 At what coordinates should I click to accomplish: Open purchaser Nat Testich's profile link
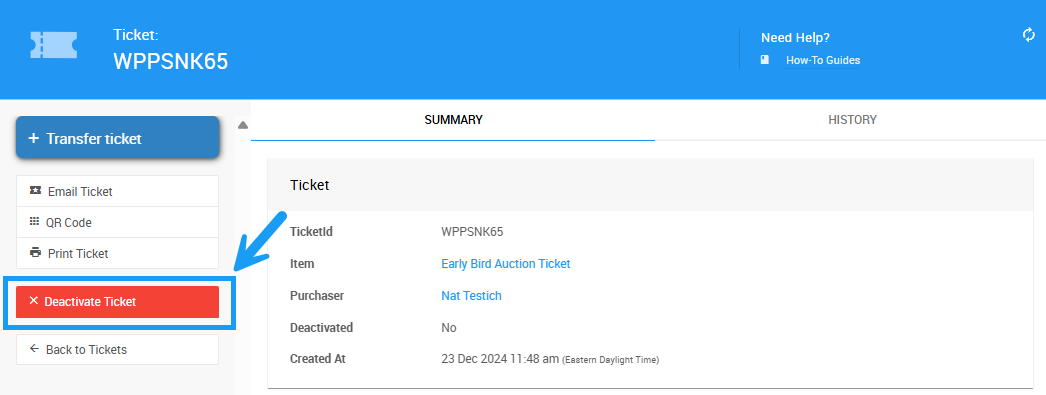pyautogui.click(x=471, y=296)
